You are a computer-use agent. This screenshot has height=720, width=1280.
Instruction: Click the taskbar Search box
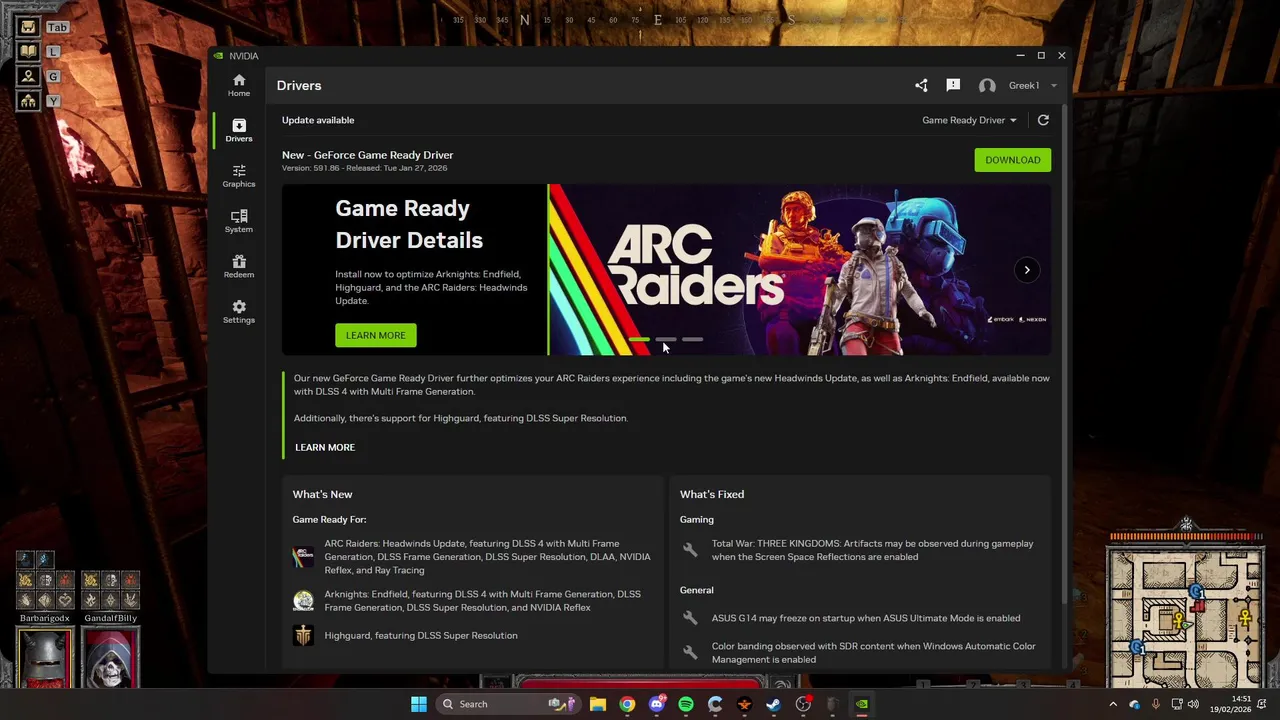(x=507, y=704)
